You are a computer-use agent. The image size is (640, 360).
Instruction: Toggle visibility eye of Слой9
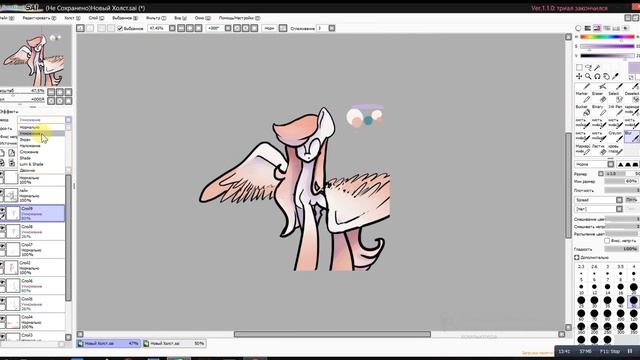[x=2, y=210]
